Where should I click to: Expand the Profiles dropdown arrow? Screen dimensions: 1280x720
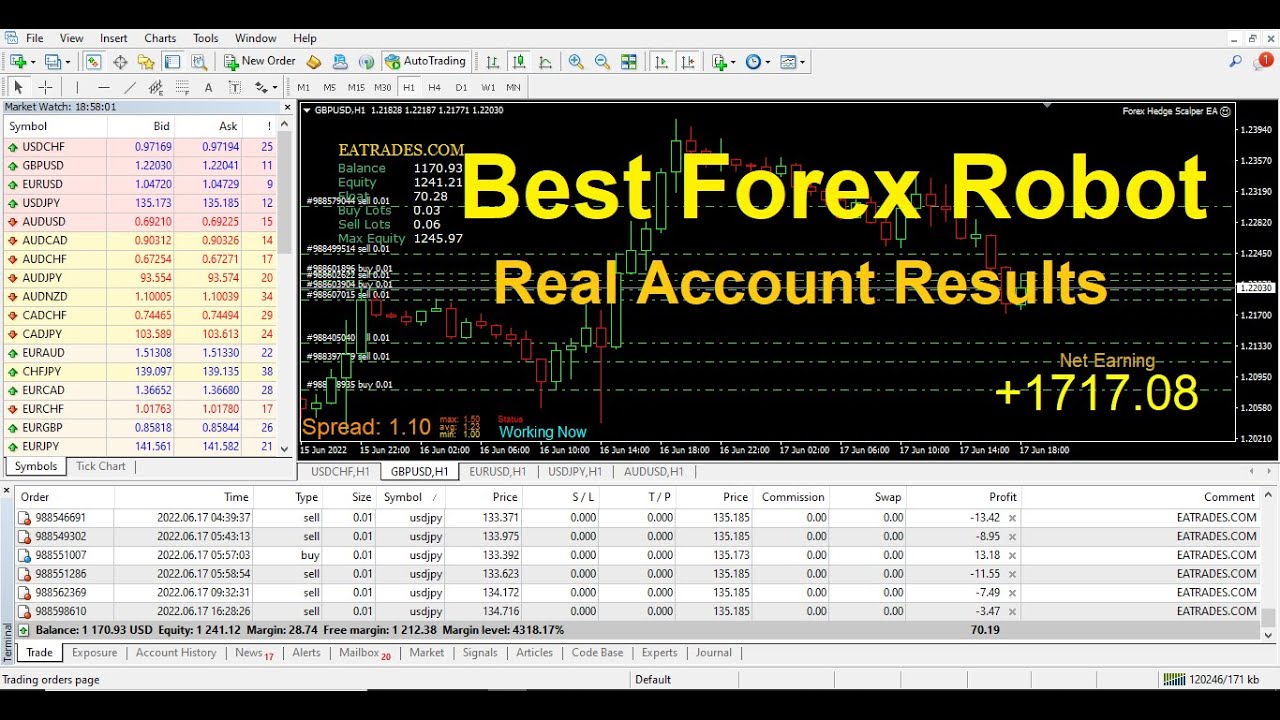(67, 62)
